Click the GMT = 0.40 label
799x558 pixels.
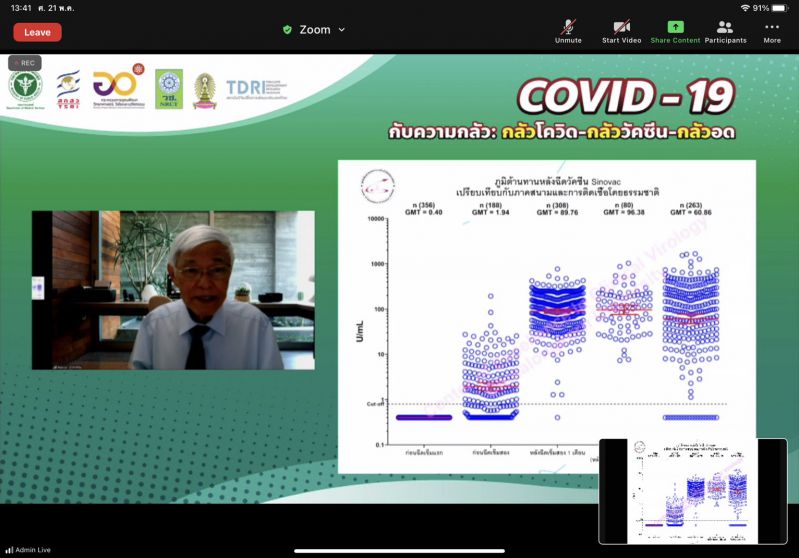tap(423, 212)
